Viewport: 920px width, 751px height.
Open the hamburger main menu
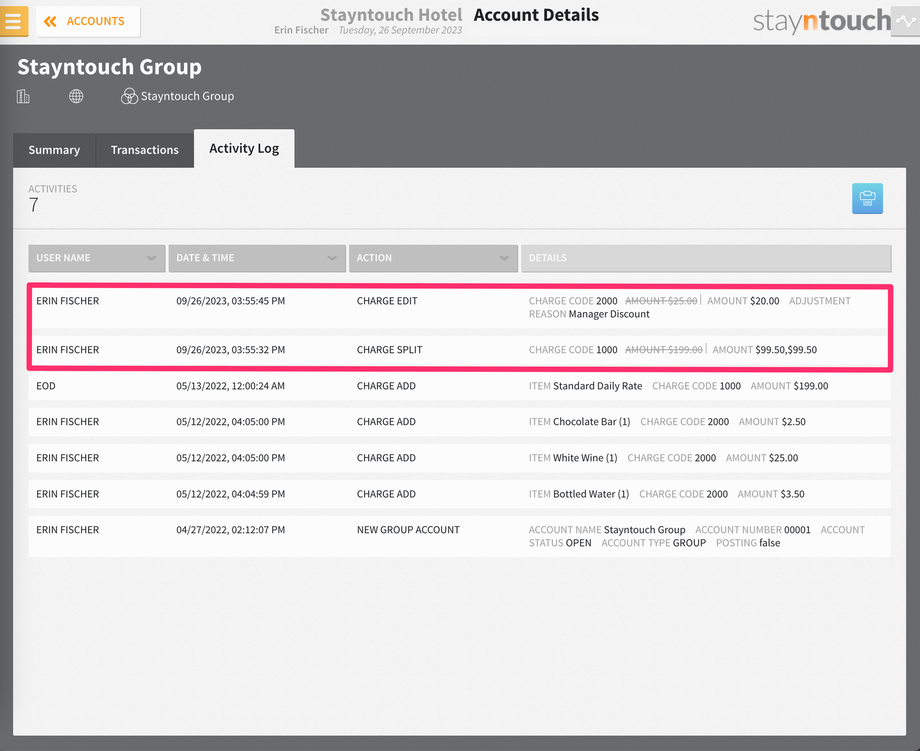click(x=13, y=21)
